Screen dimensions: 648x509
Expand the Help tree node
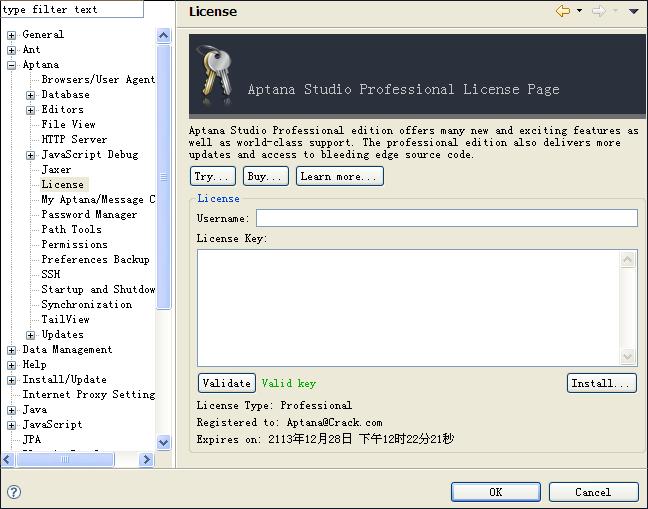(12, 365)
